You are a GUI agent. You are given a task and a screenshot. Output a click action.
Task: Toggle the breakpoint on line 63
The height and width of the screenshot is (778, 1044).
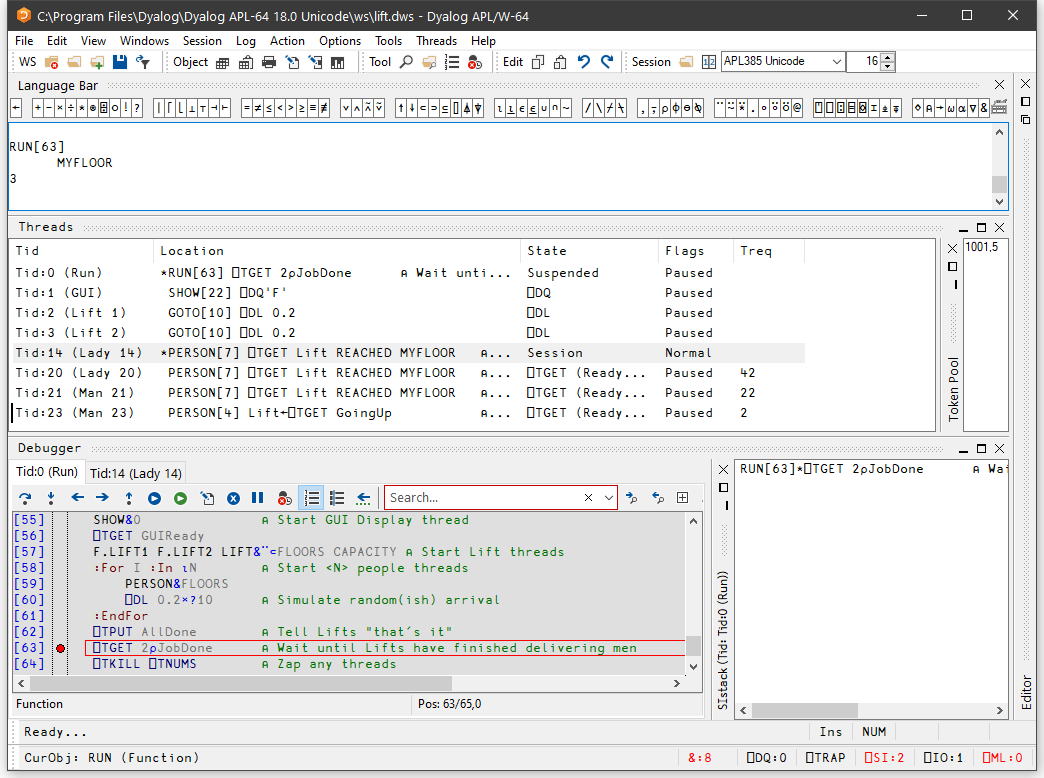point(61,648)
